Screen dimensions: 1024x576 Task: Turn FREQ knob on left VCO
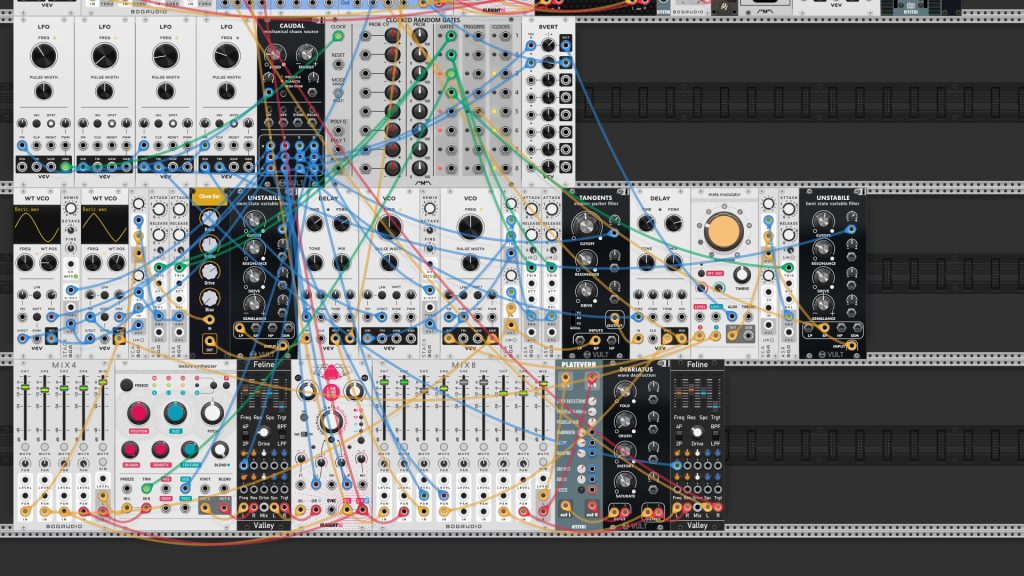pos(389,227)
